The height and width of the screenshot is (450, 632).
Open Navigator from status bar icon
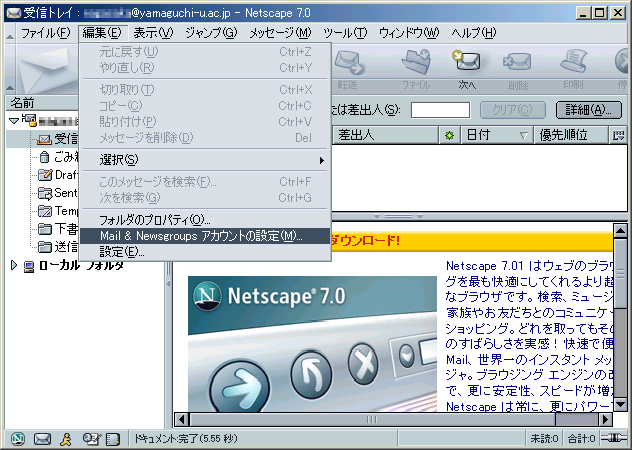[17, 438]
